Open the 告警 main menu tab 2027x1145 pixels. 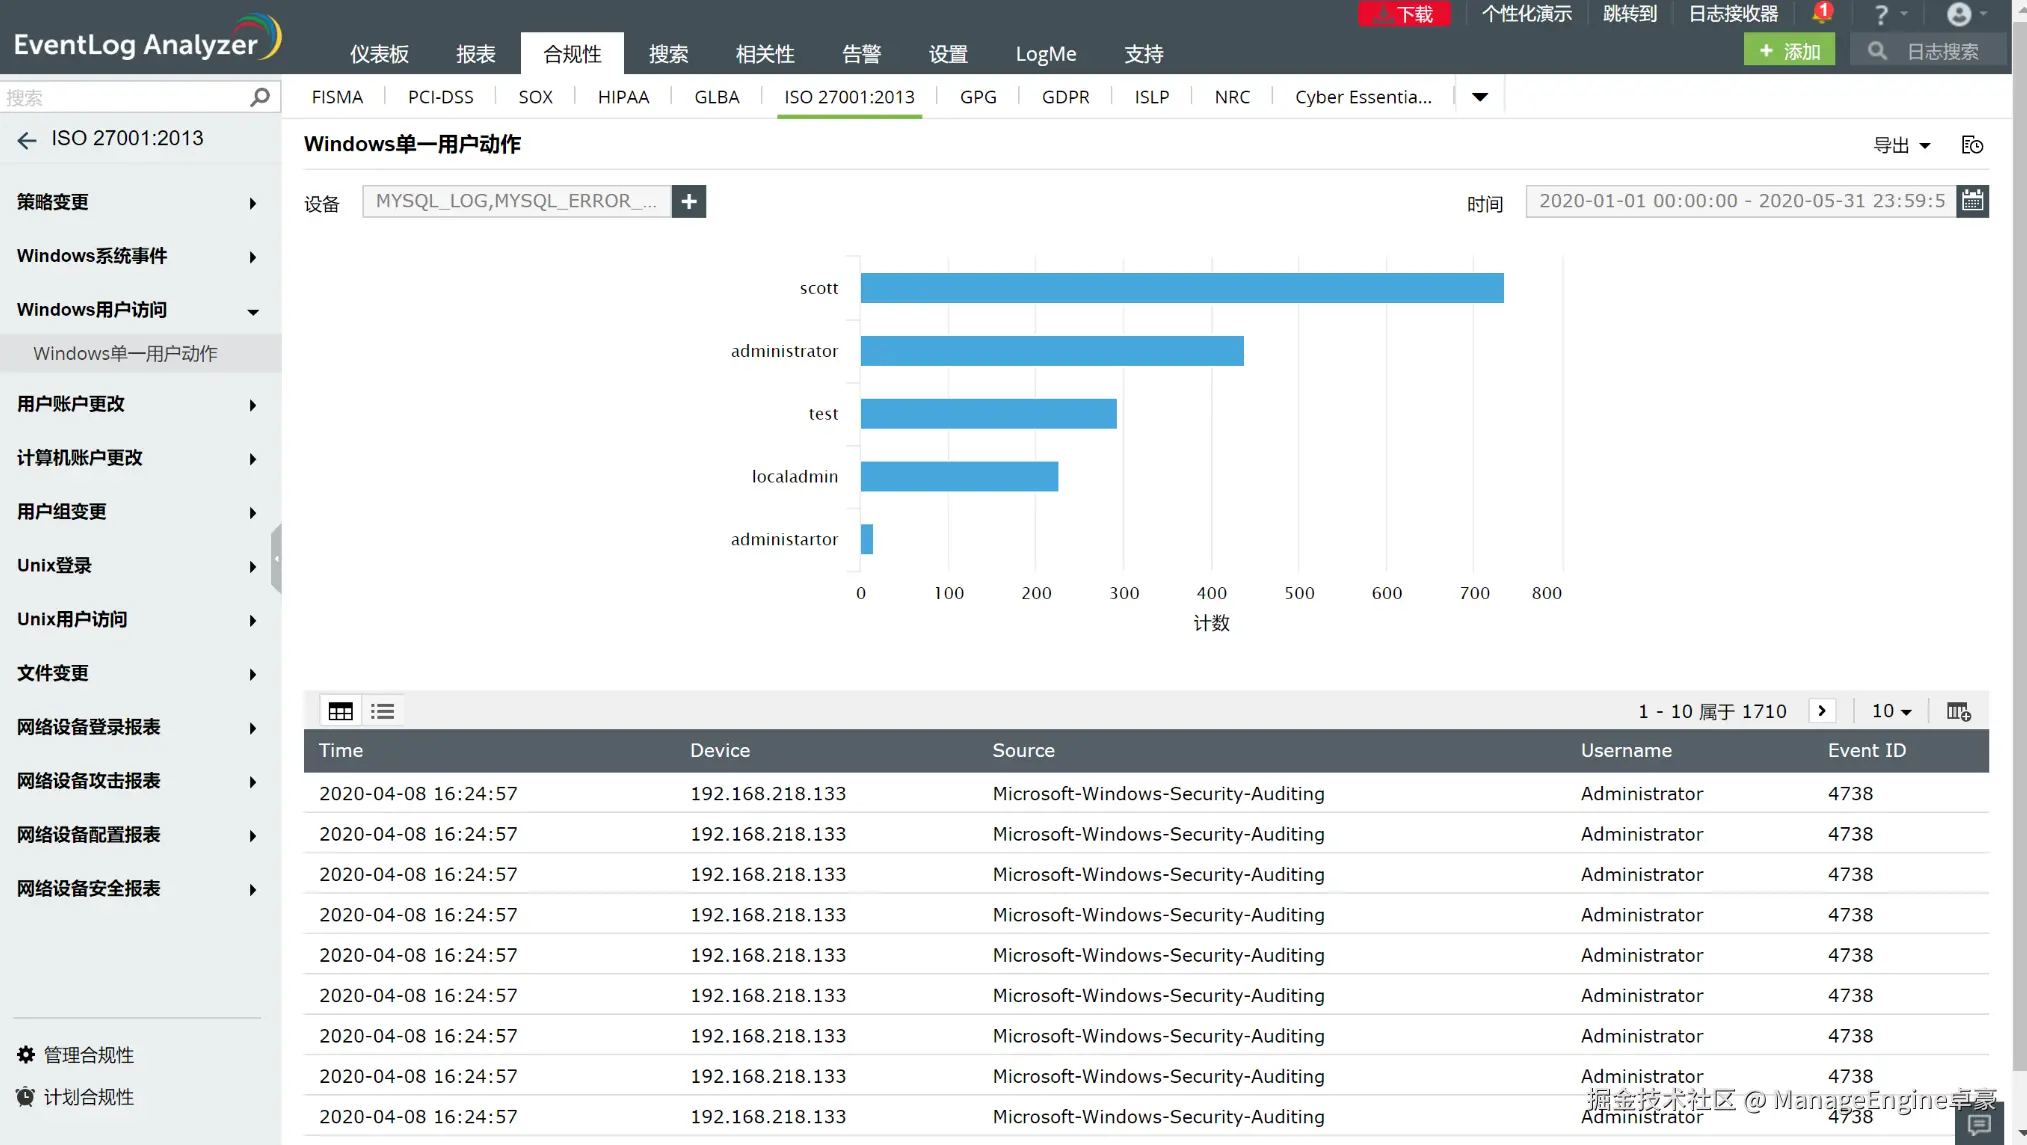[x=861, y=54]
